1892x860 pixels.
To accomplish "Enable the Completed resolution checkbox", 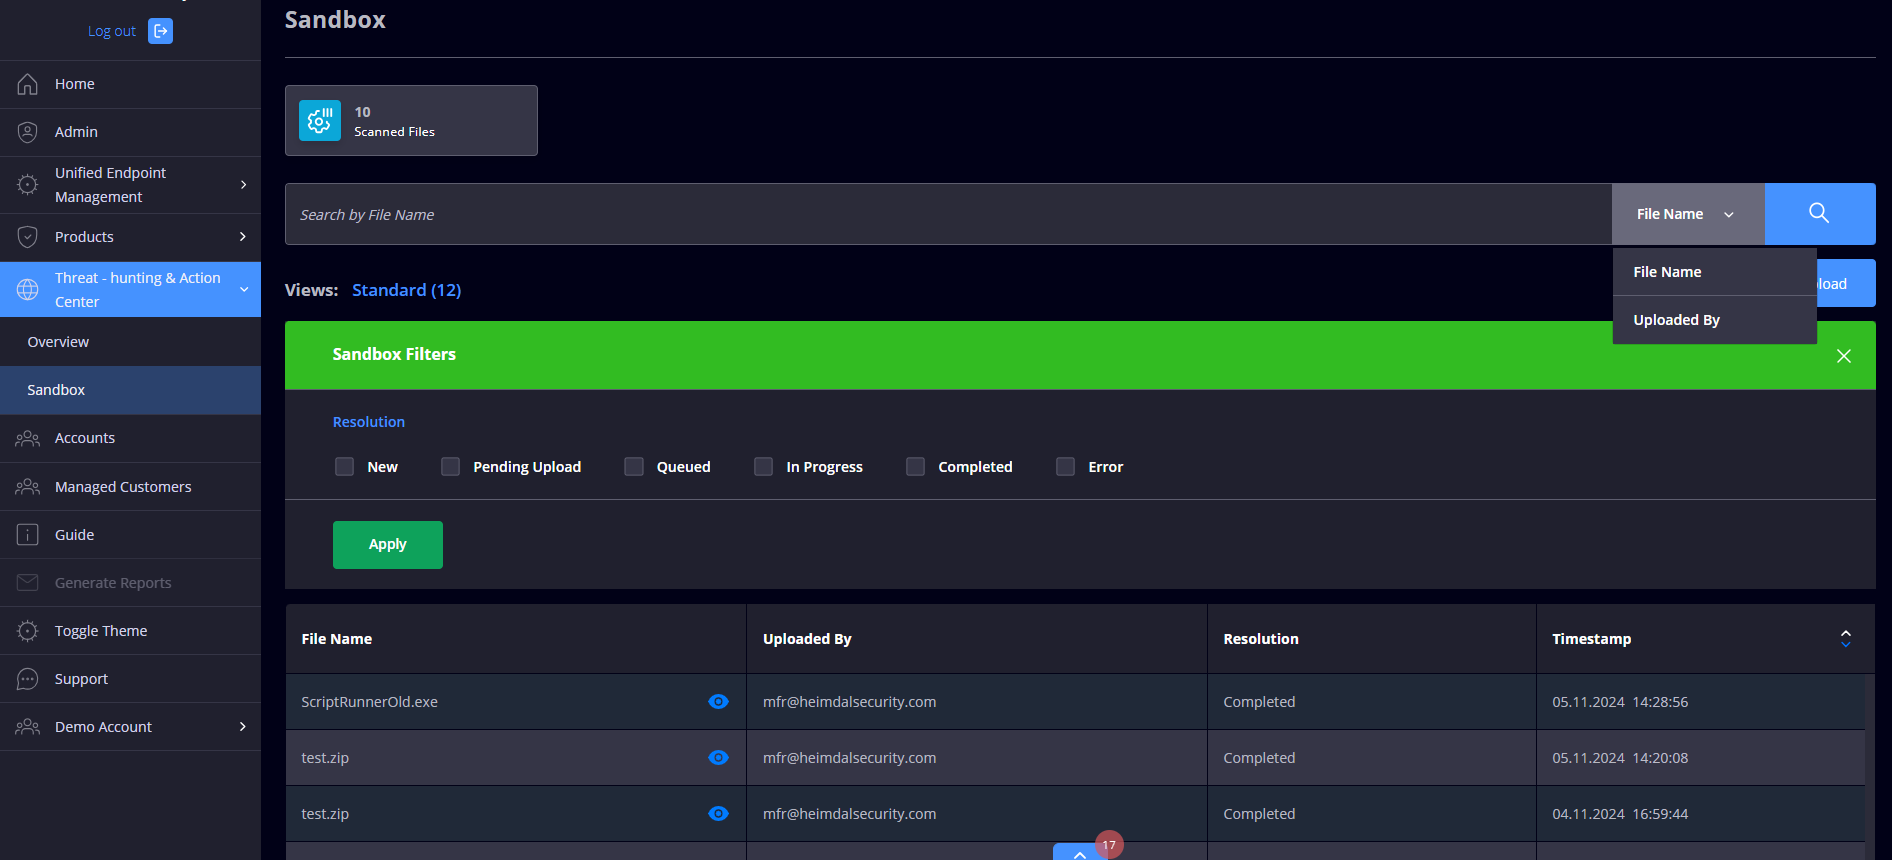I will click(915, 467).
